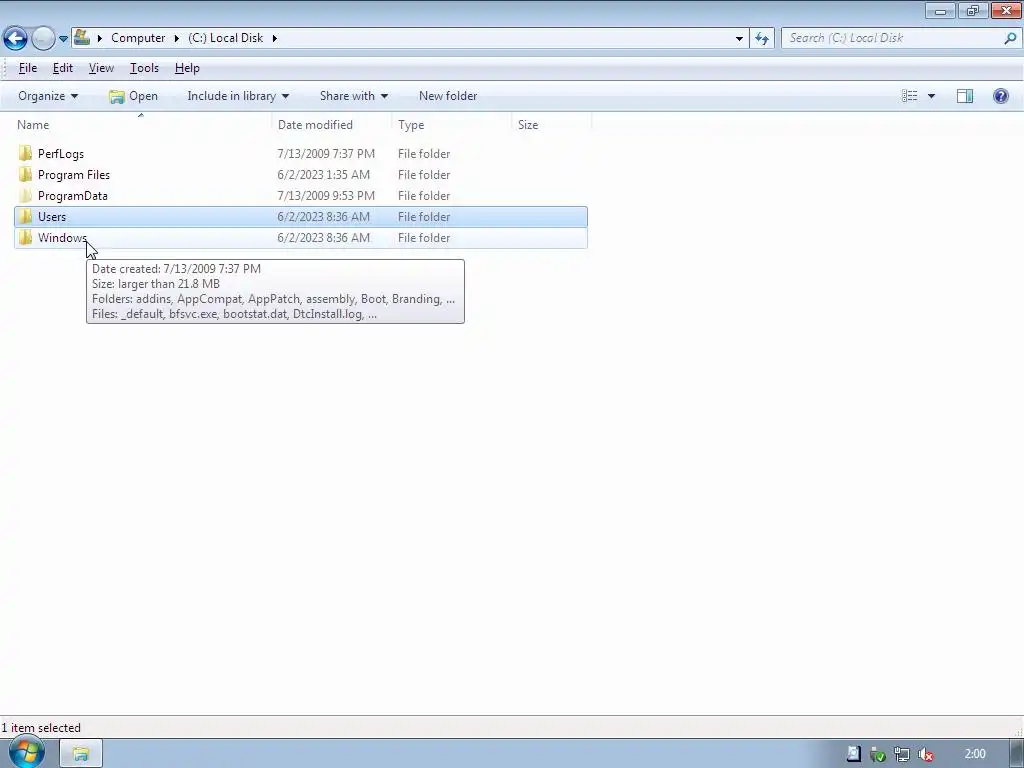Change your view icon button
Screen dimensions: 1024x768
[x=909, y=96]
